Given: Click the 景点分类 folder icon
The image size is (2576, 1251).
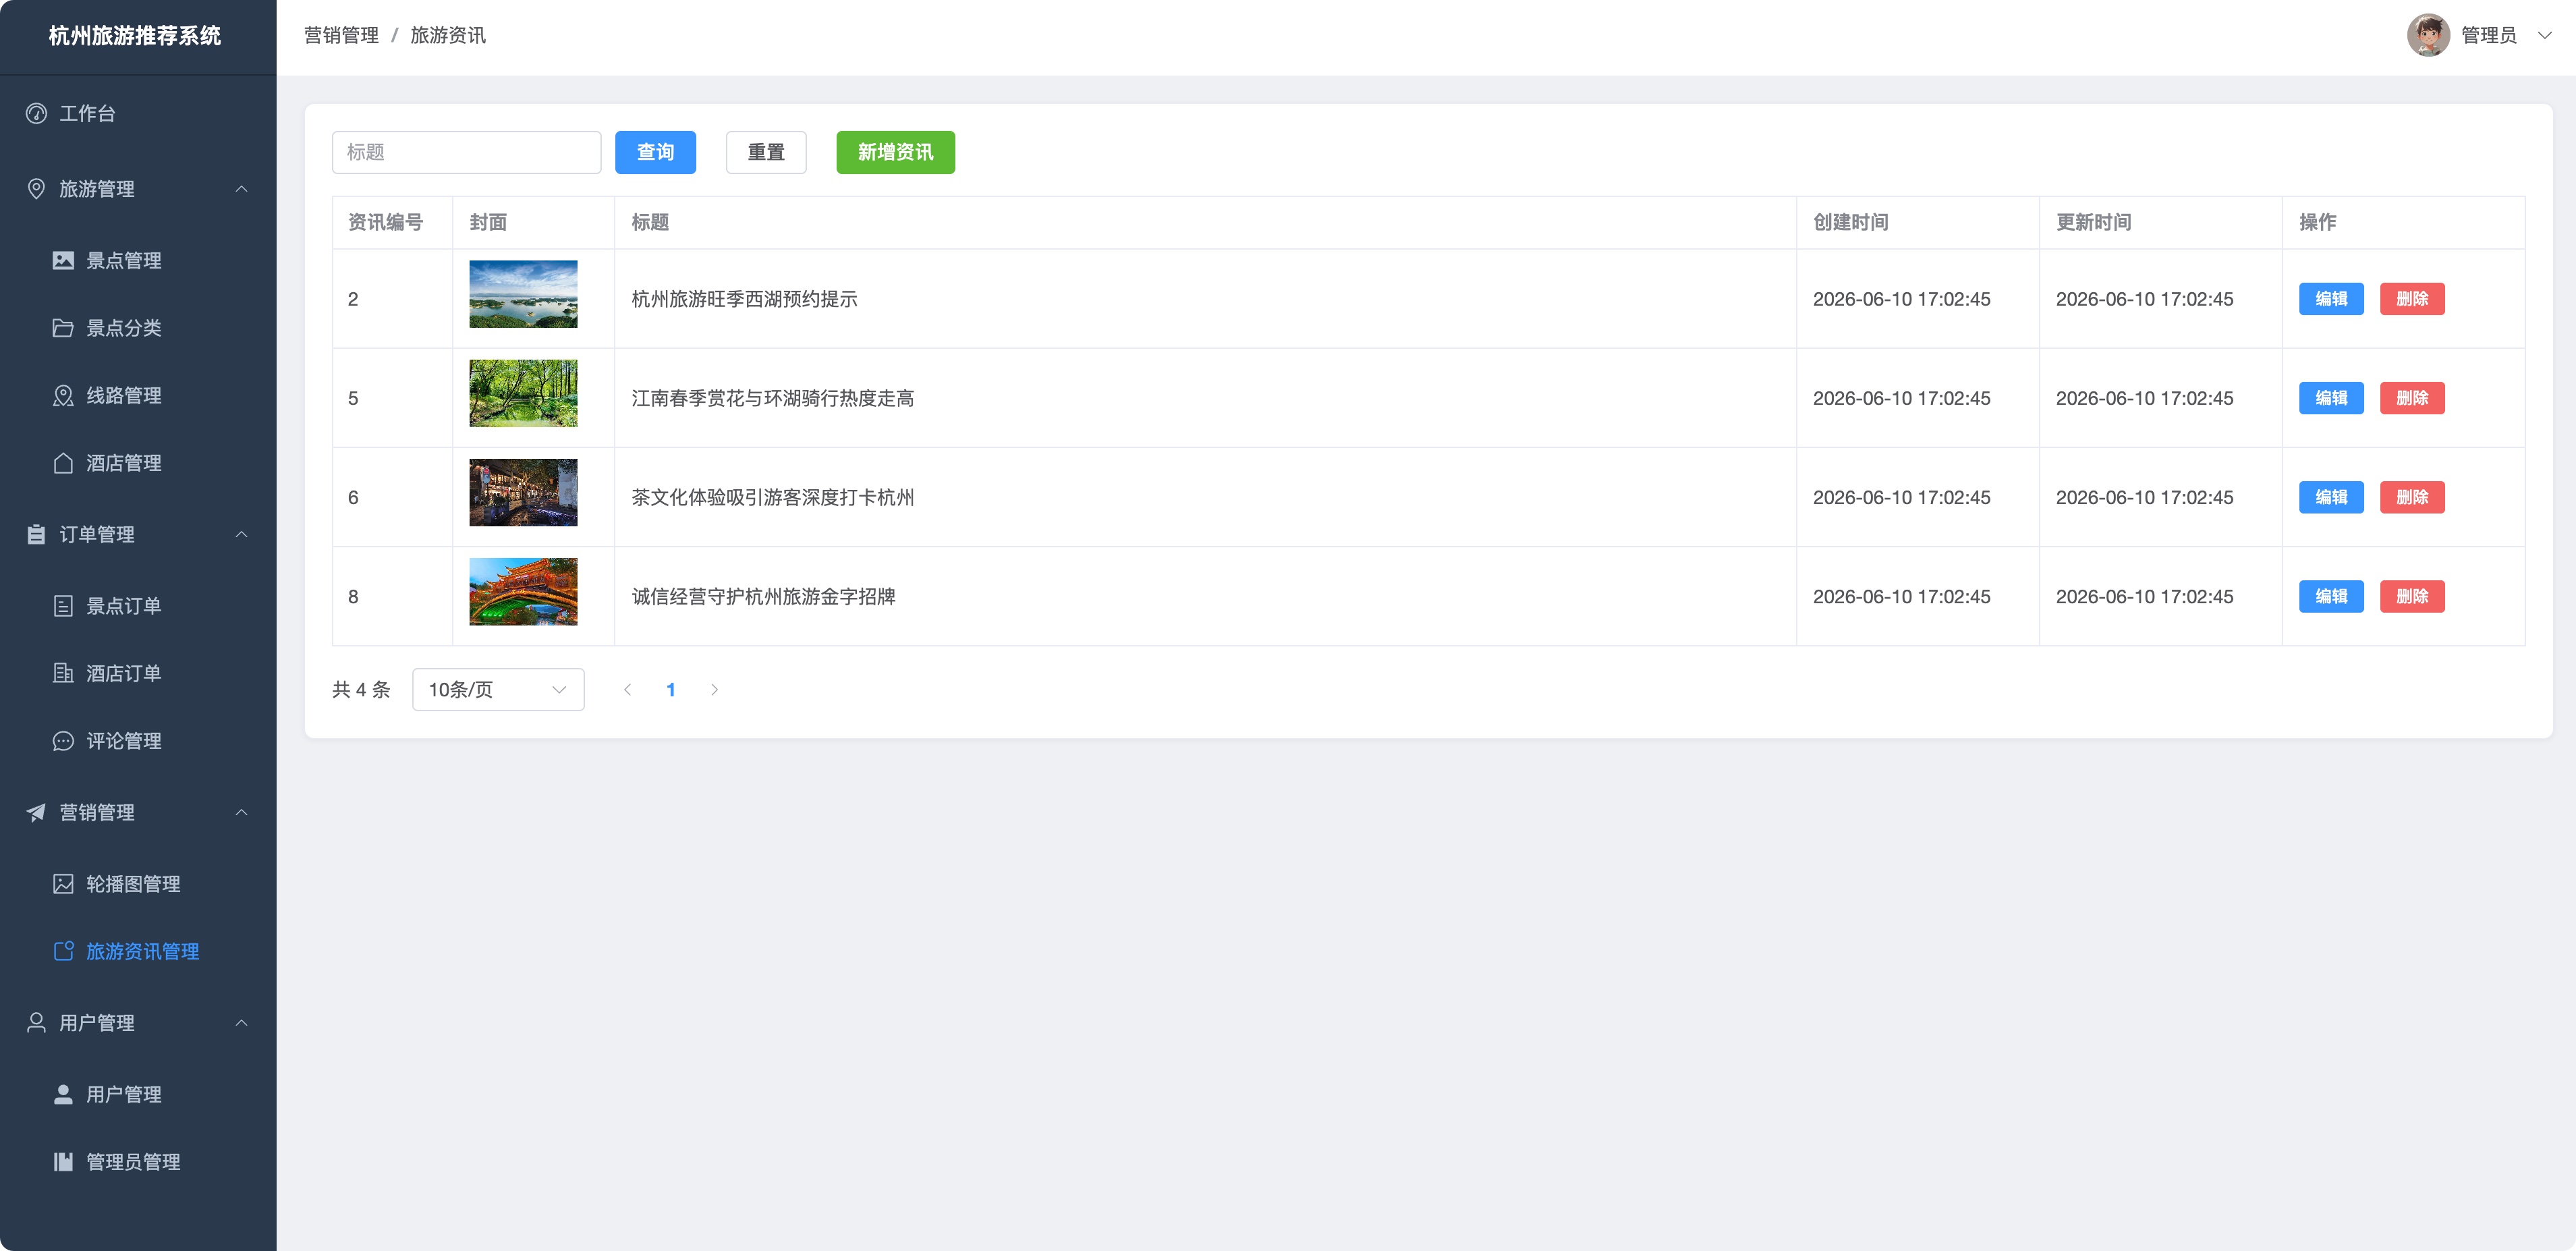Looking at the screenshot, I should [63, 328].
